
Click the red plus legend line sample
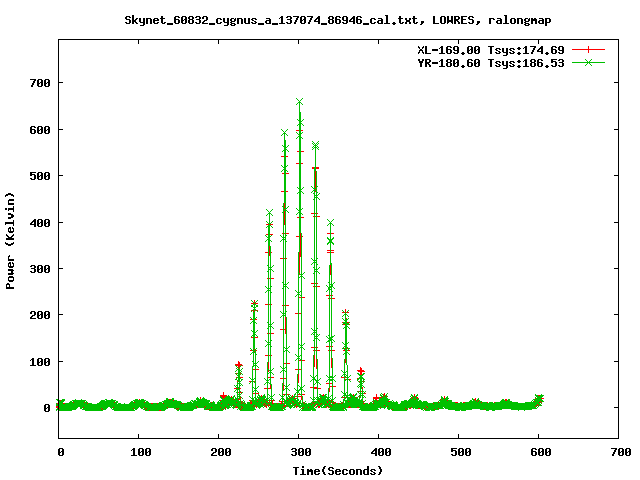pyautogui.click(x=588, y=50)
